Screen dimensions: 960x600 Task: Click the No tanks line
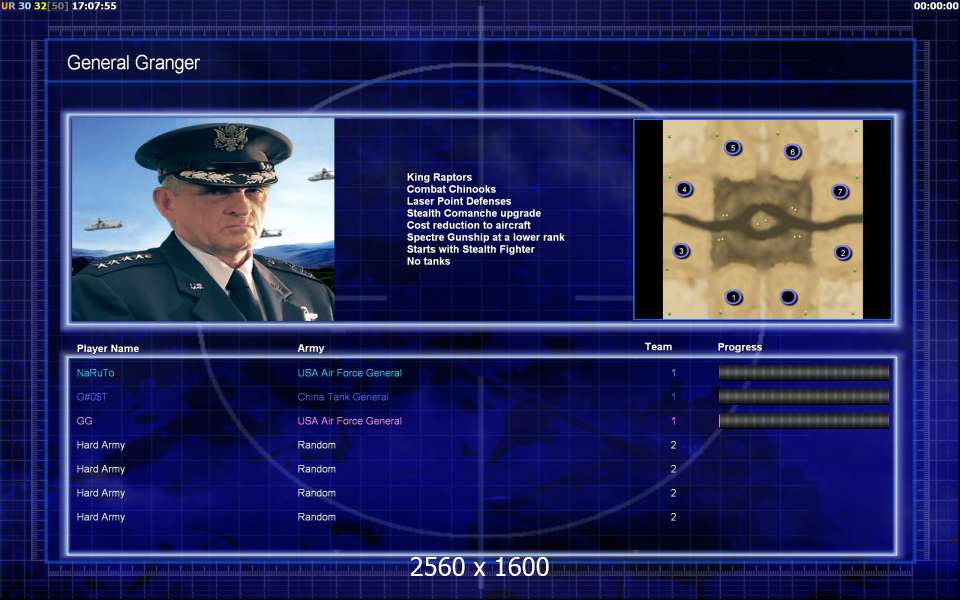coord(428,261)
